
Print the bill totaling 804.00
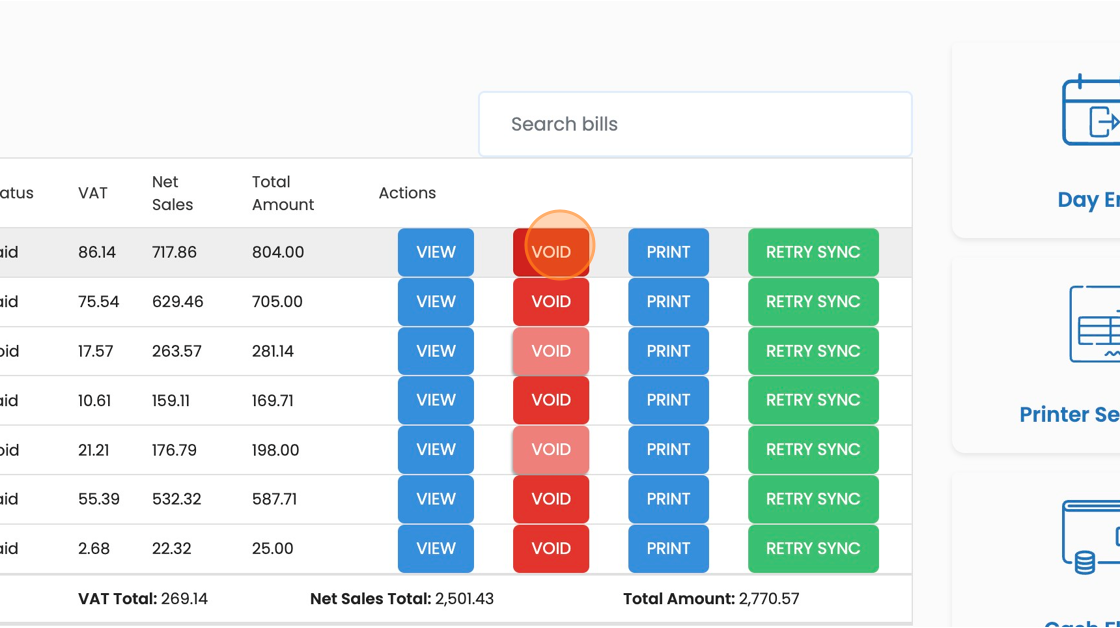pos(669,252)
